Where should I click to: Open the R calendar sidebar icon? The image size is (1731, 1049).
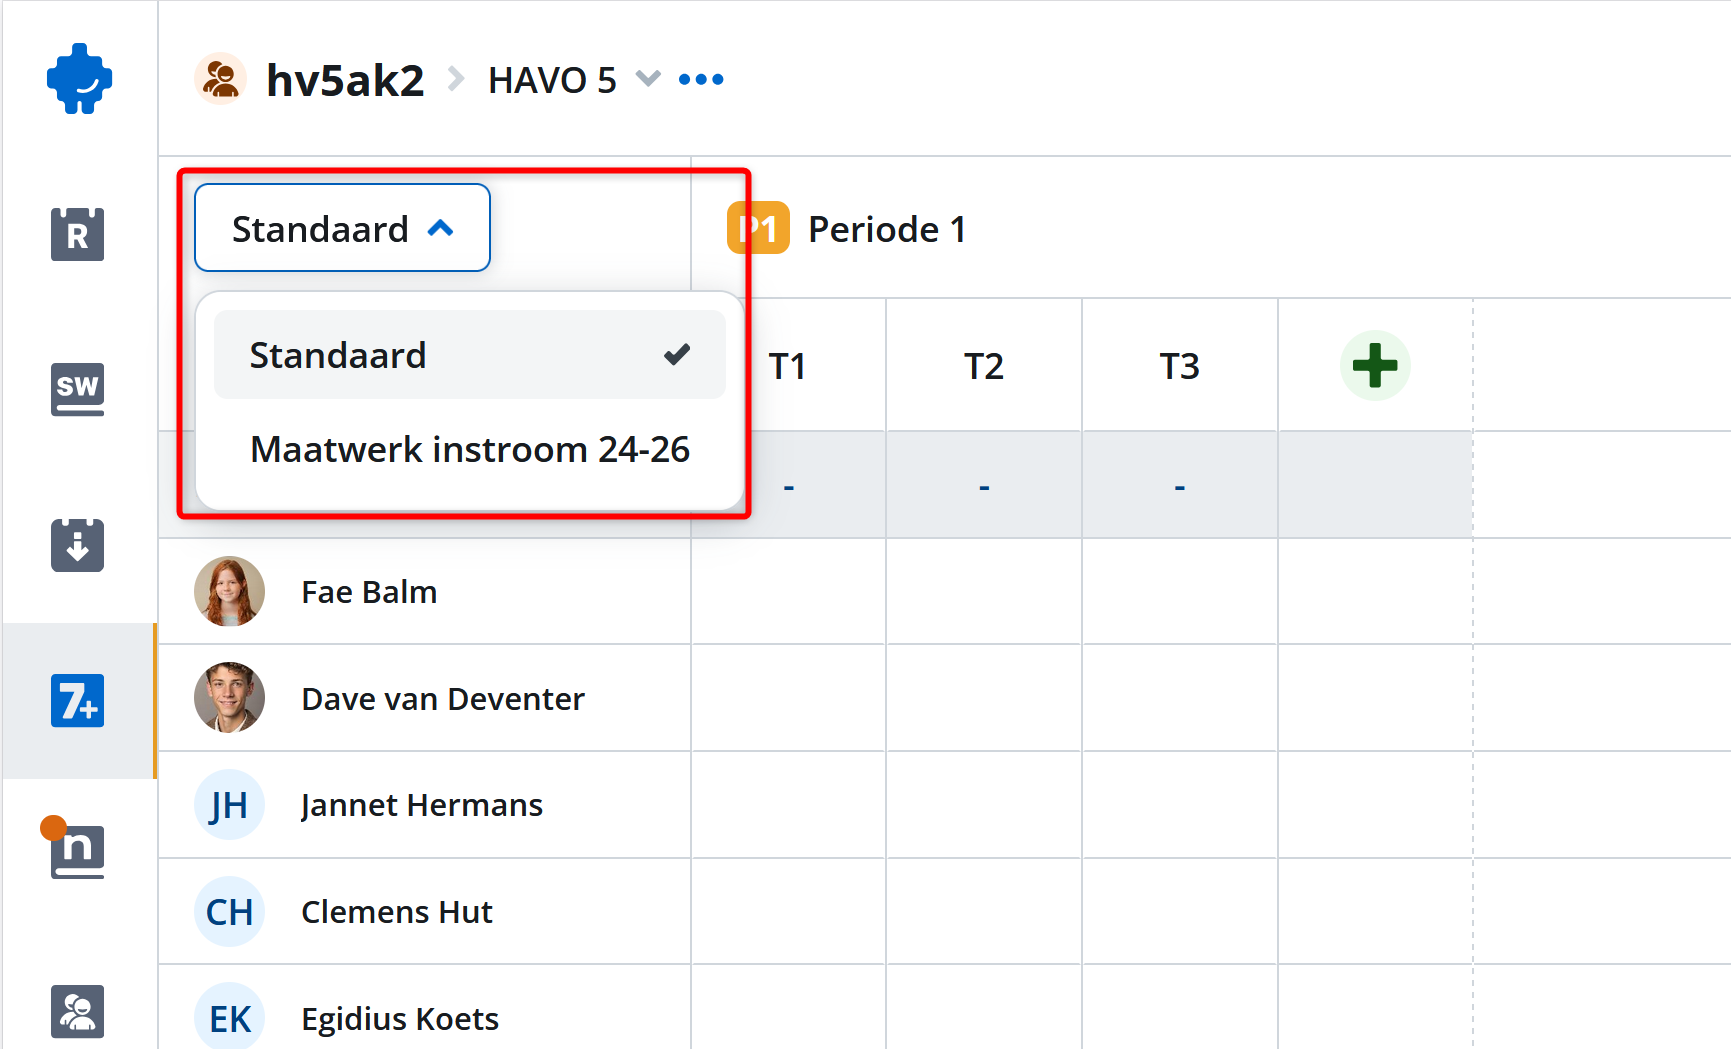pyautogui.click(x=77, y=234)
